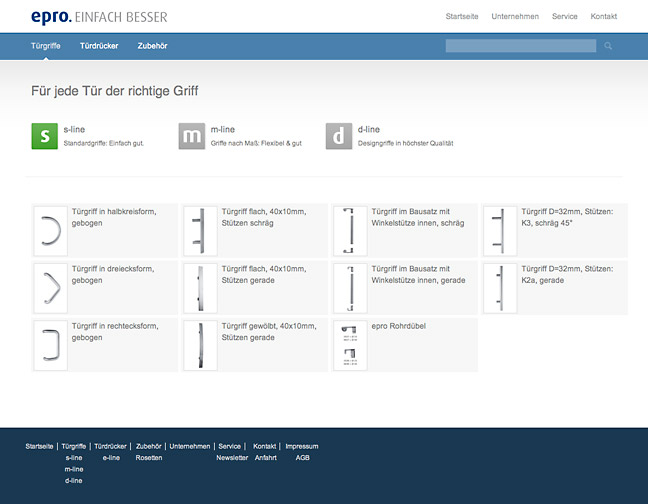Image resolution: width=648 pixels, height=504 pixels.
Task: Click footer Türgriffe link
Action: (x=74, y=446)
